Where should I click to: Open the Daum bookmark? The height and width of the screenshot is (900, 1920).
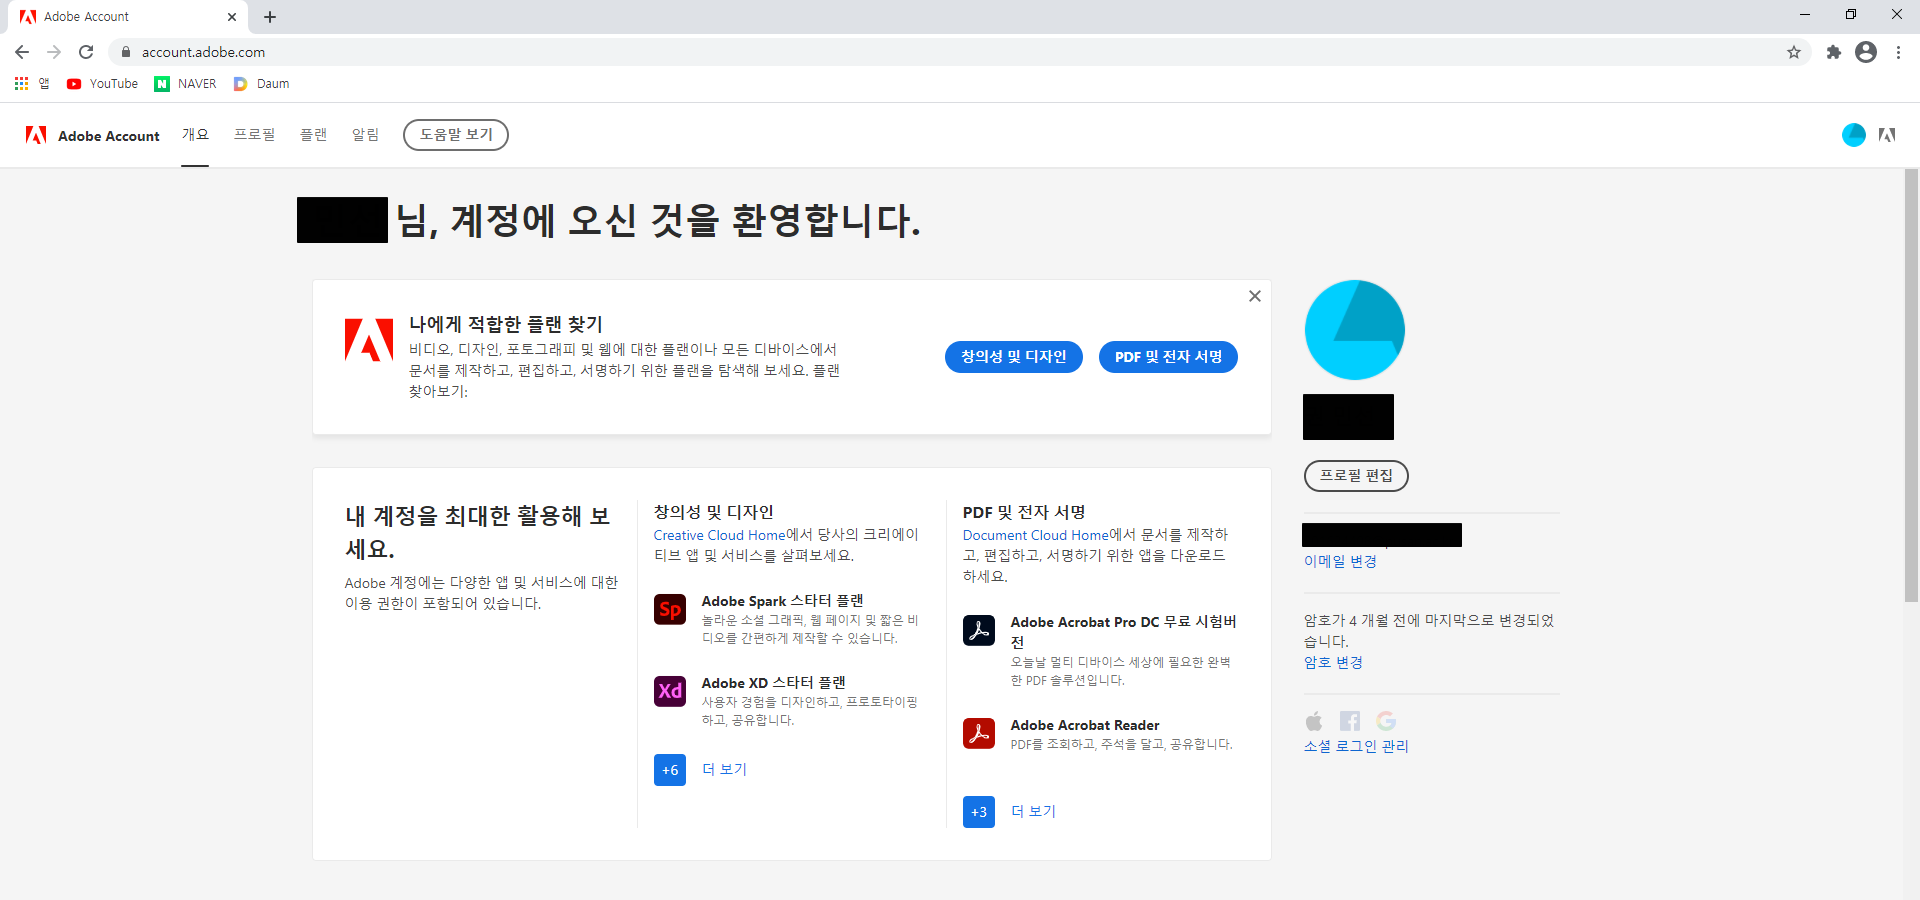pos(261,84)
